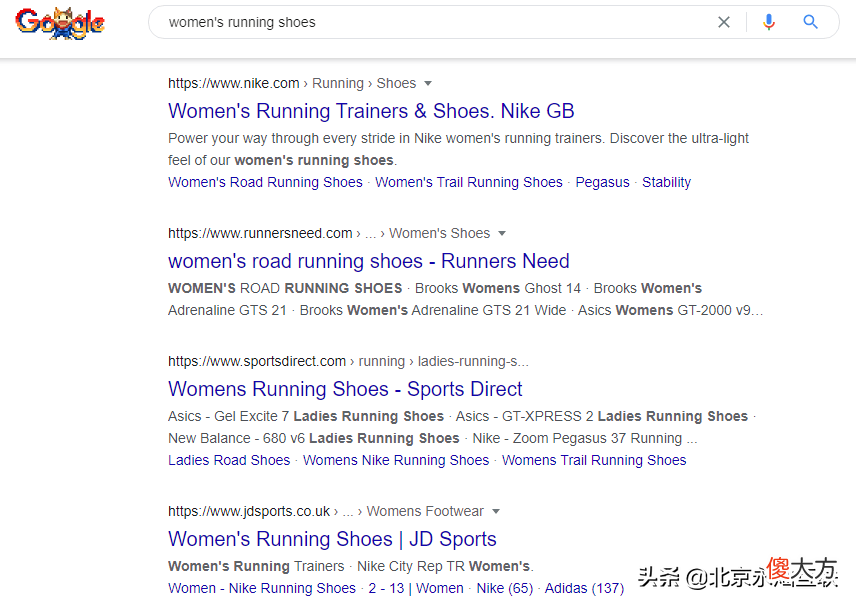Expand the jdsports.co.uk result options arrow

pyautogui.click(x=496, y=512)
